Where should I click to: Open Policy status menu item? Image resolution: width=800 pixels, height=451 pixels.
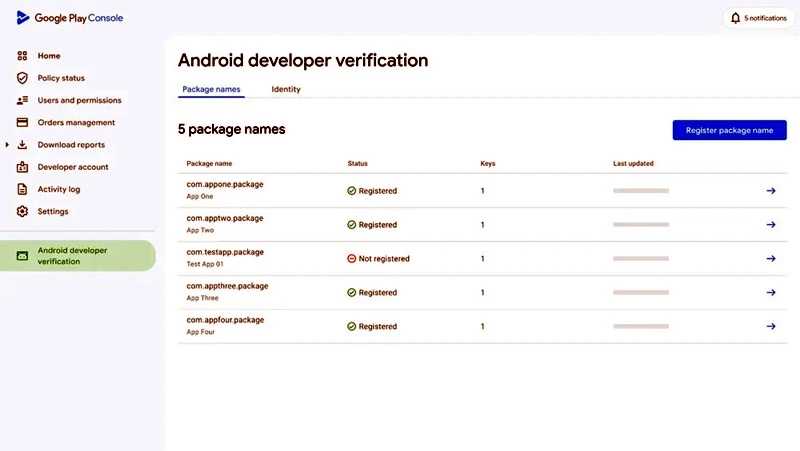(x=61, y=78)
